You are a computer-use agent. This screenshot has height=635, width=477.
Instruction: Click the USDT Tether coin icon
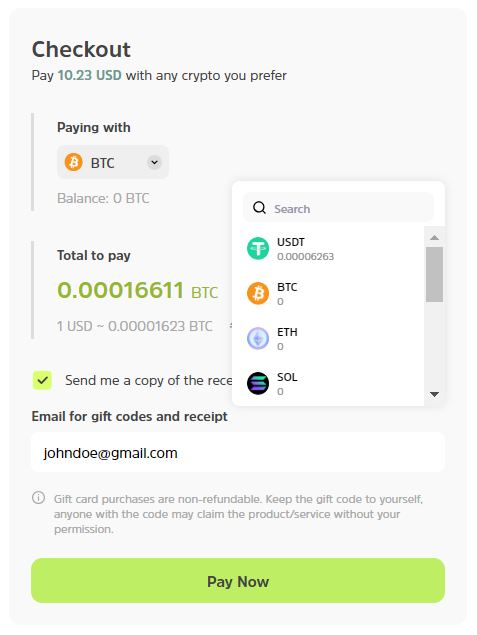(x=258, y=248)
